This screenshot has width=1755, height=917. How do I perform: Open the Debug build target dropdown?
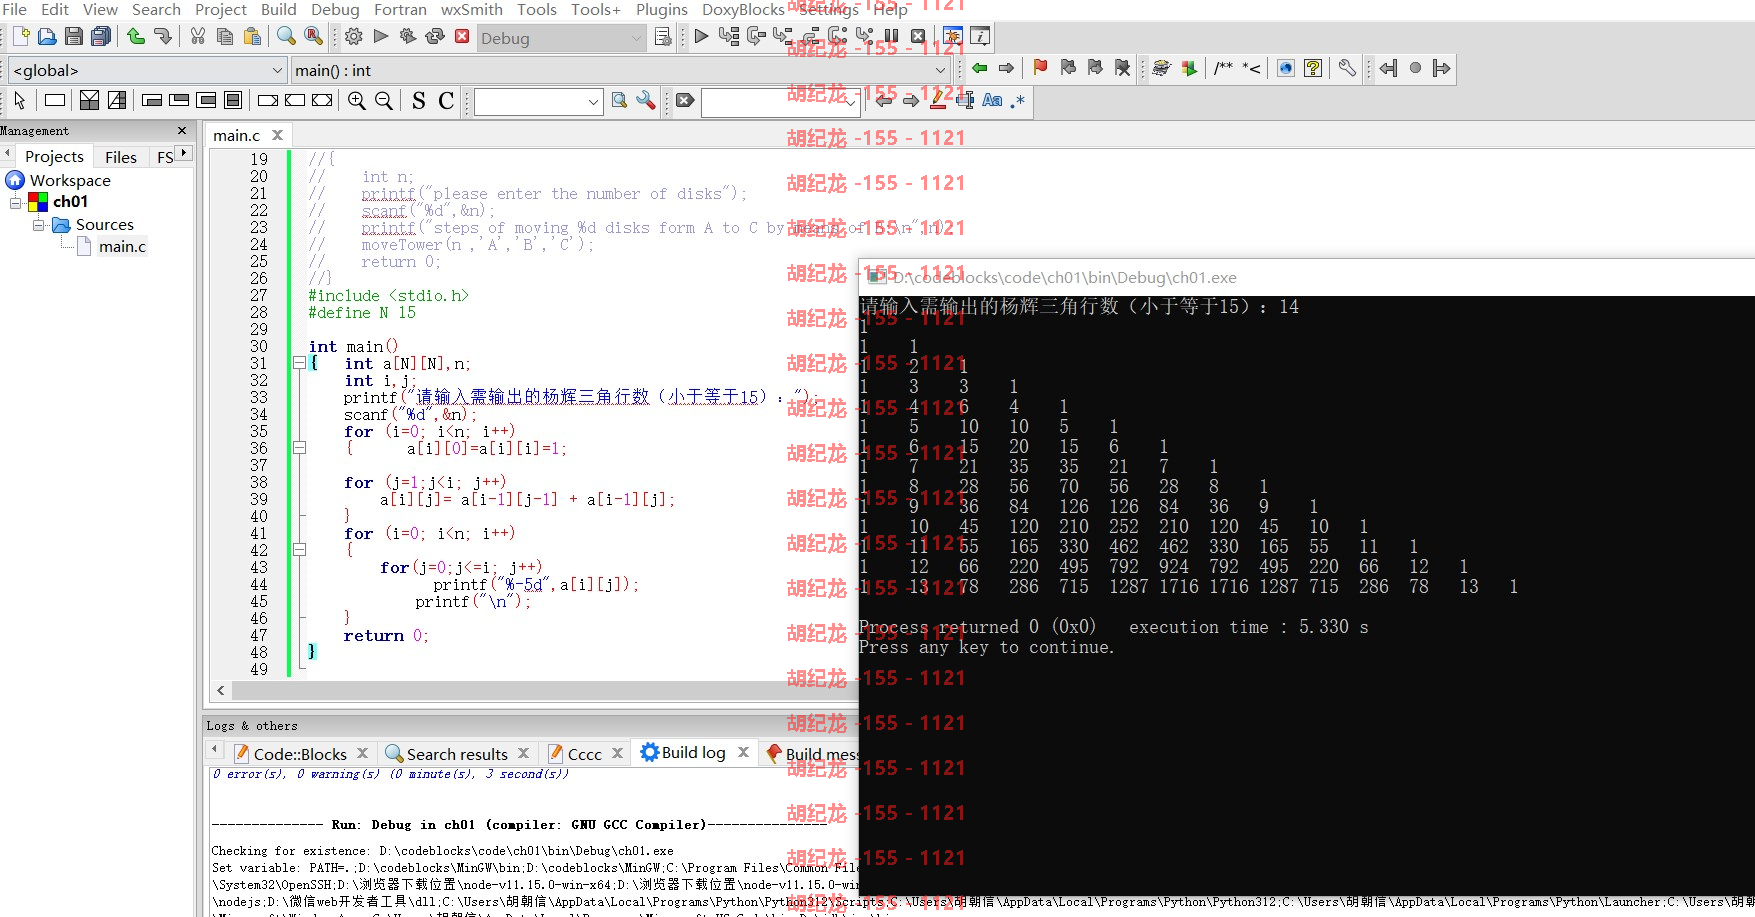click(x=637, y=38)
